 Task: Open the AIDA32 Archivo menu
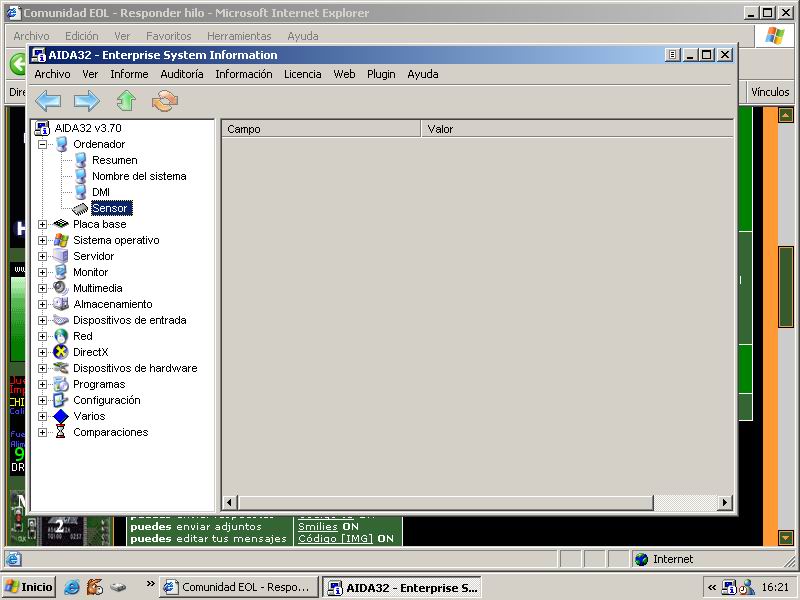point(53,74)
